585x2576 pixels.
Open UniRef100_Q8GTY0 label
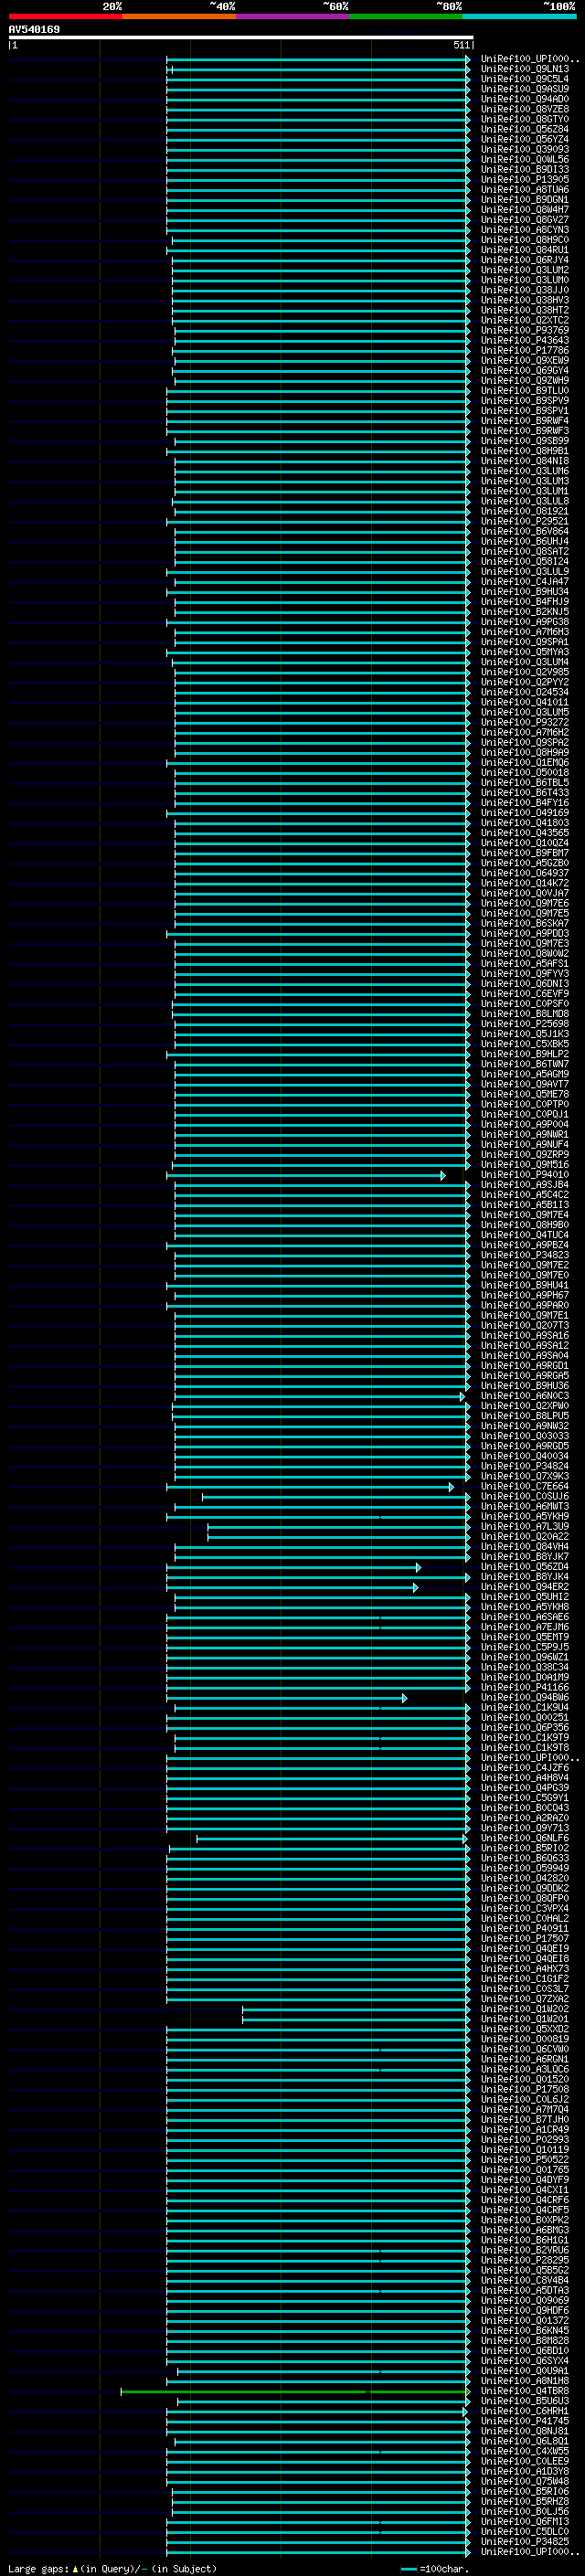525,119
